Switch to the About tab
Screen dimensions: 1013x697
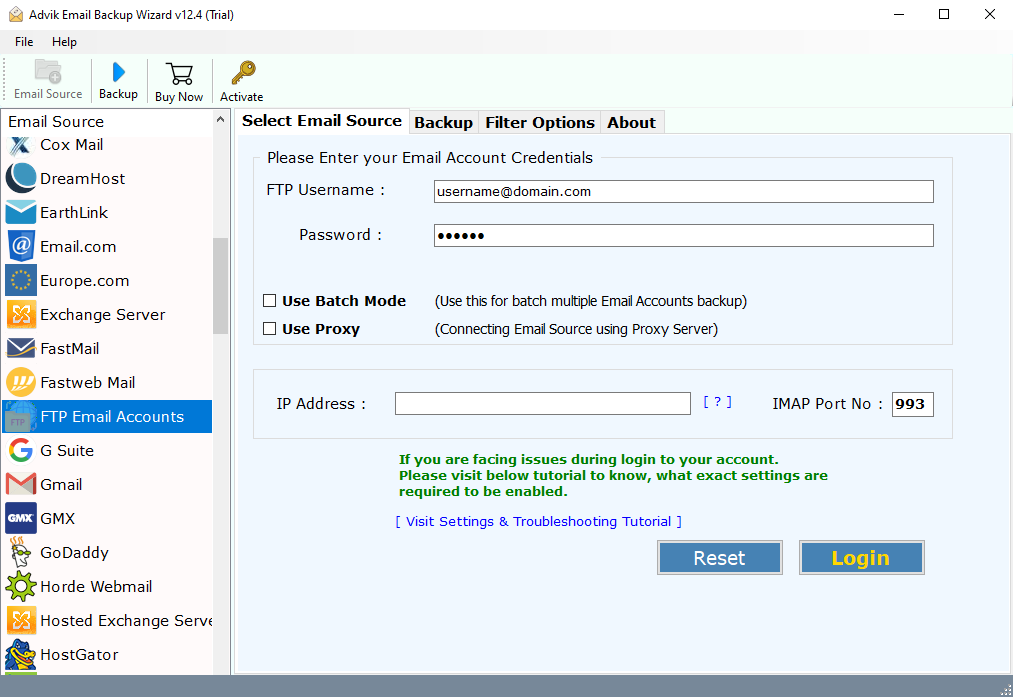click(631, 123)
